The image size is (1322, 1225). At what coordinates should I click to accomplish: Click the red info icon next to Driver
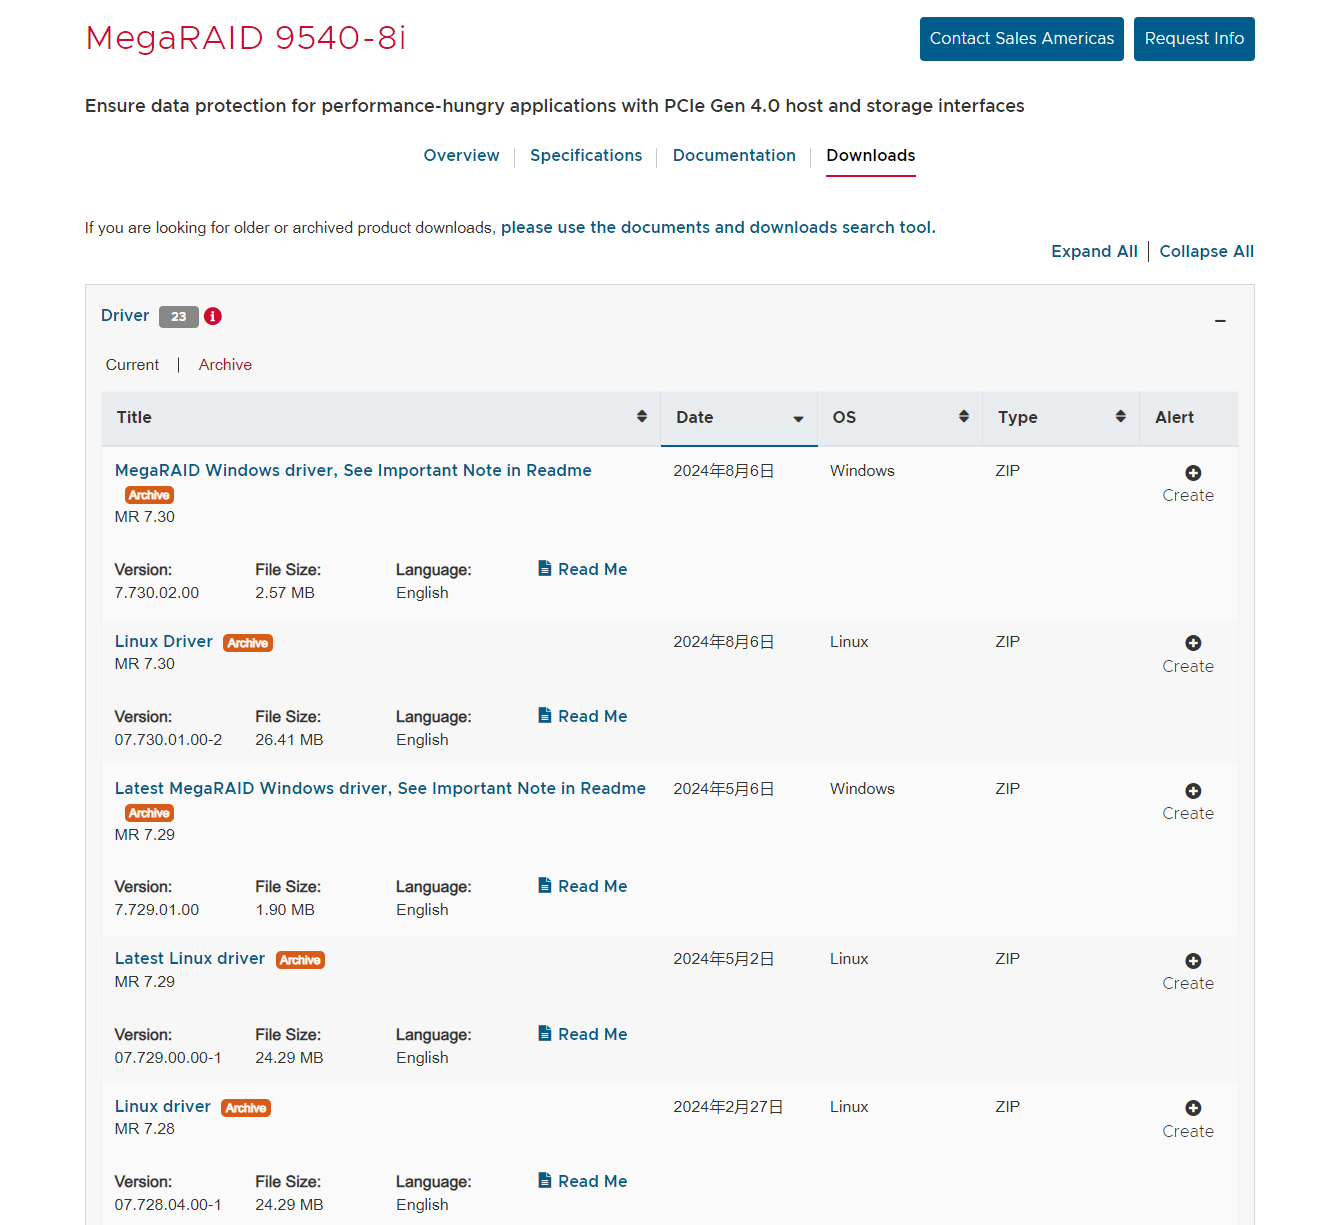213,316
